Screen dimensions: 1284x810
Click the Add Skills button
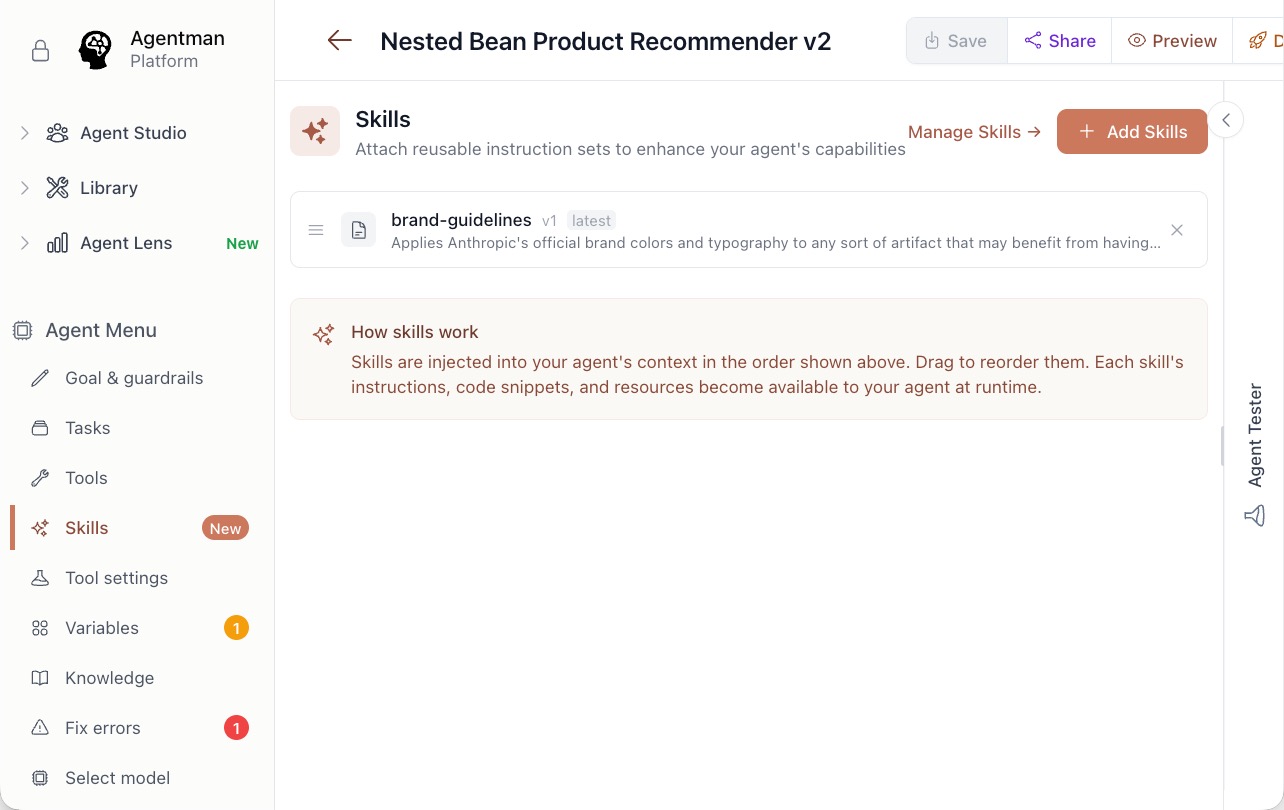click(1132, 132)
